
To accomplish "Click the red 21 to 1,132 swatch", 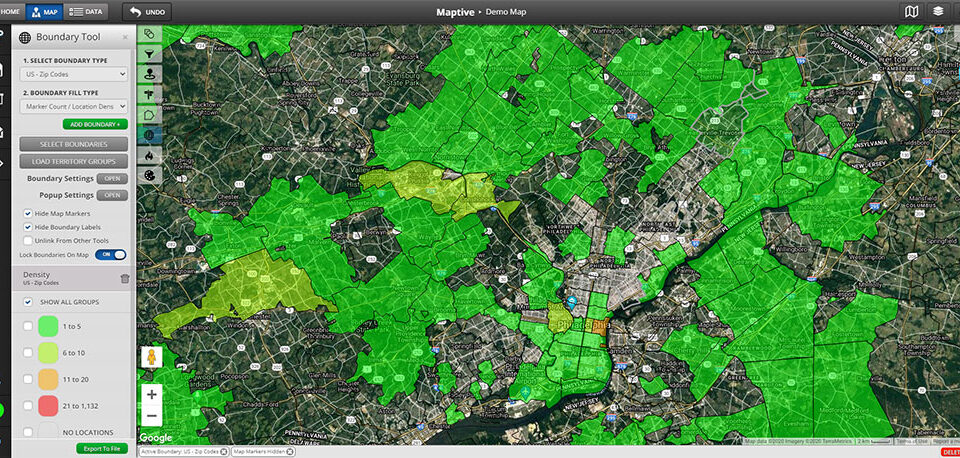I will tap(48, 405).
